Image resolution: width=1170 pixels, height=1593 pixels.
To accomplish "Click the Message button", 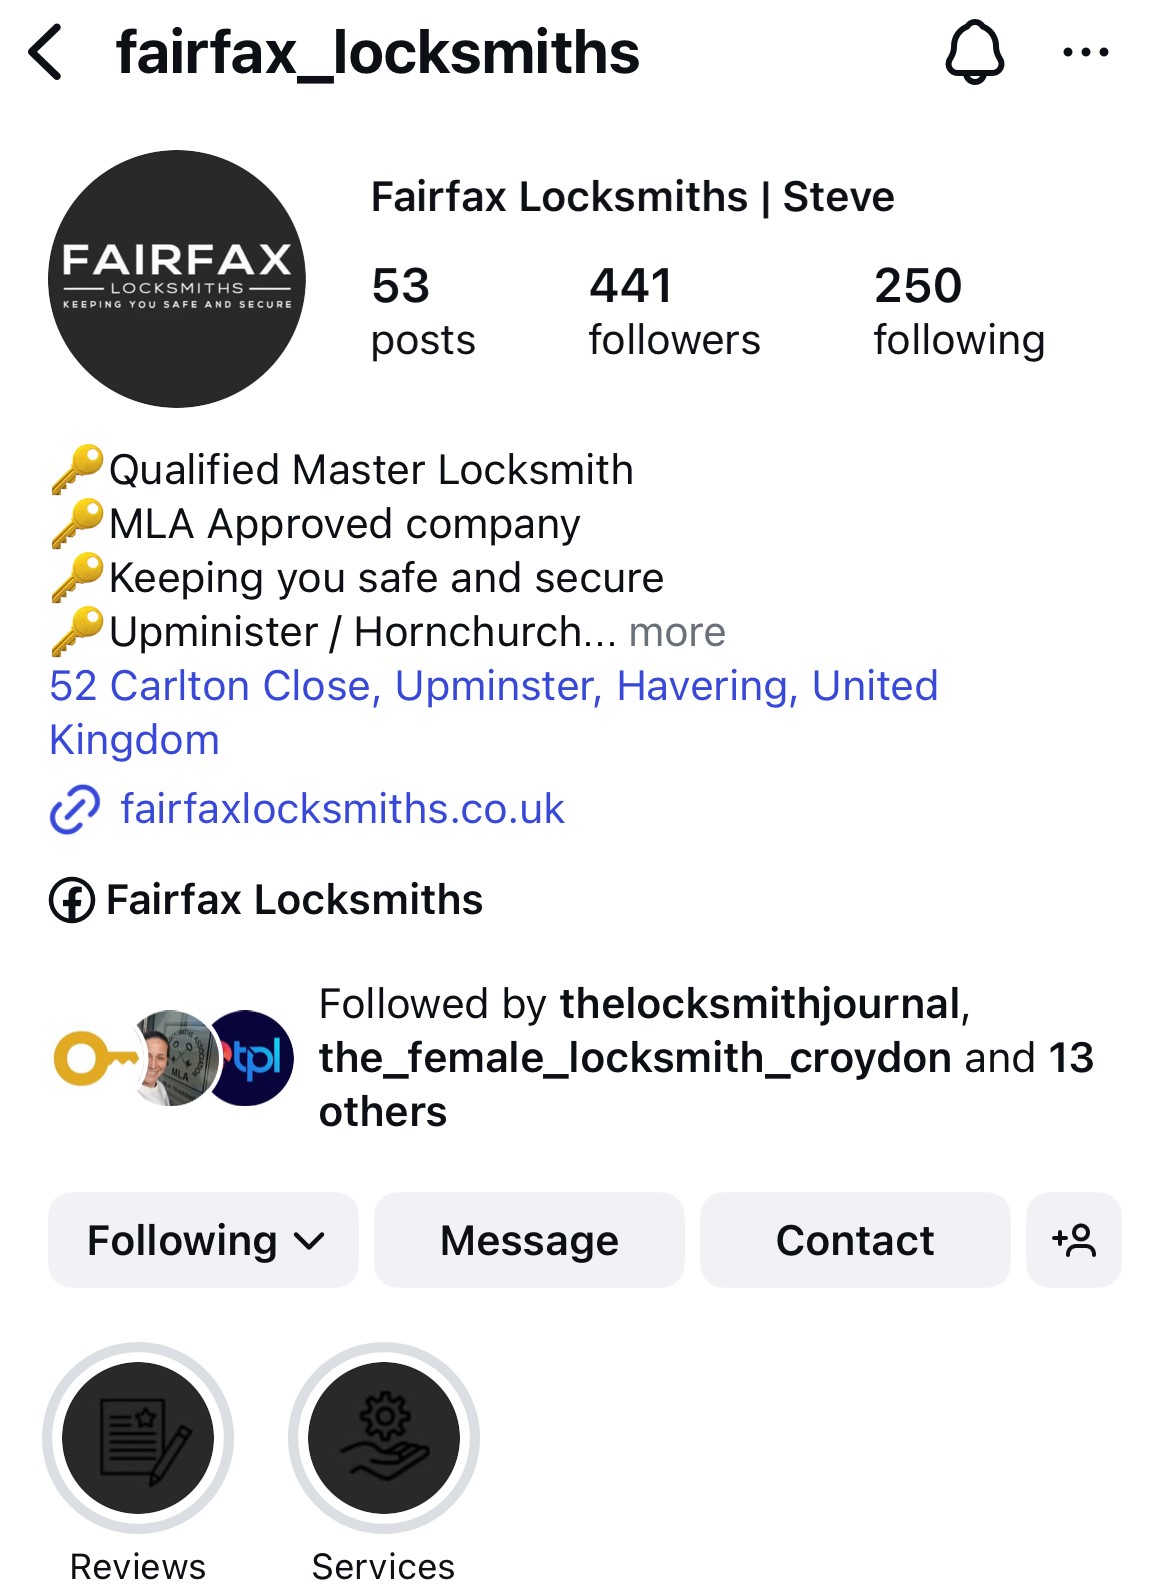I will 529,1240.
